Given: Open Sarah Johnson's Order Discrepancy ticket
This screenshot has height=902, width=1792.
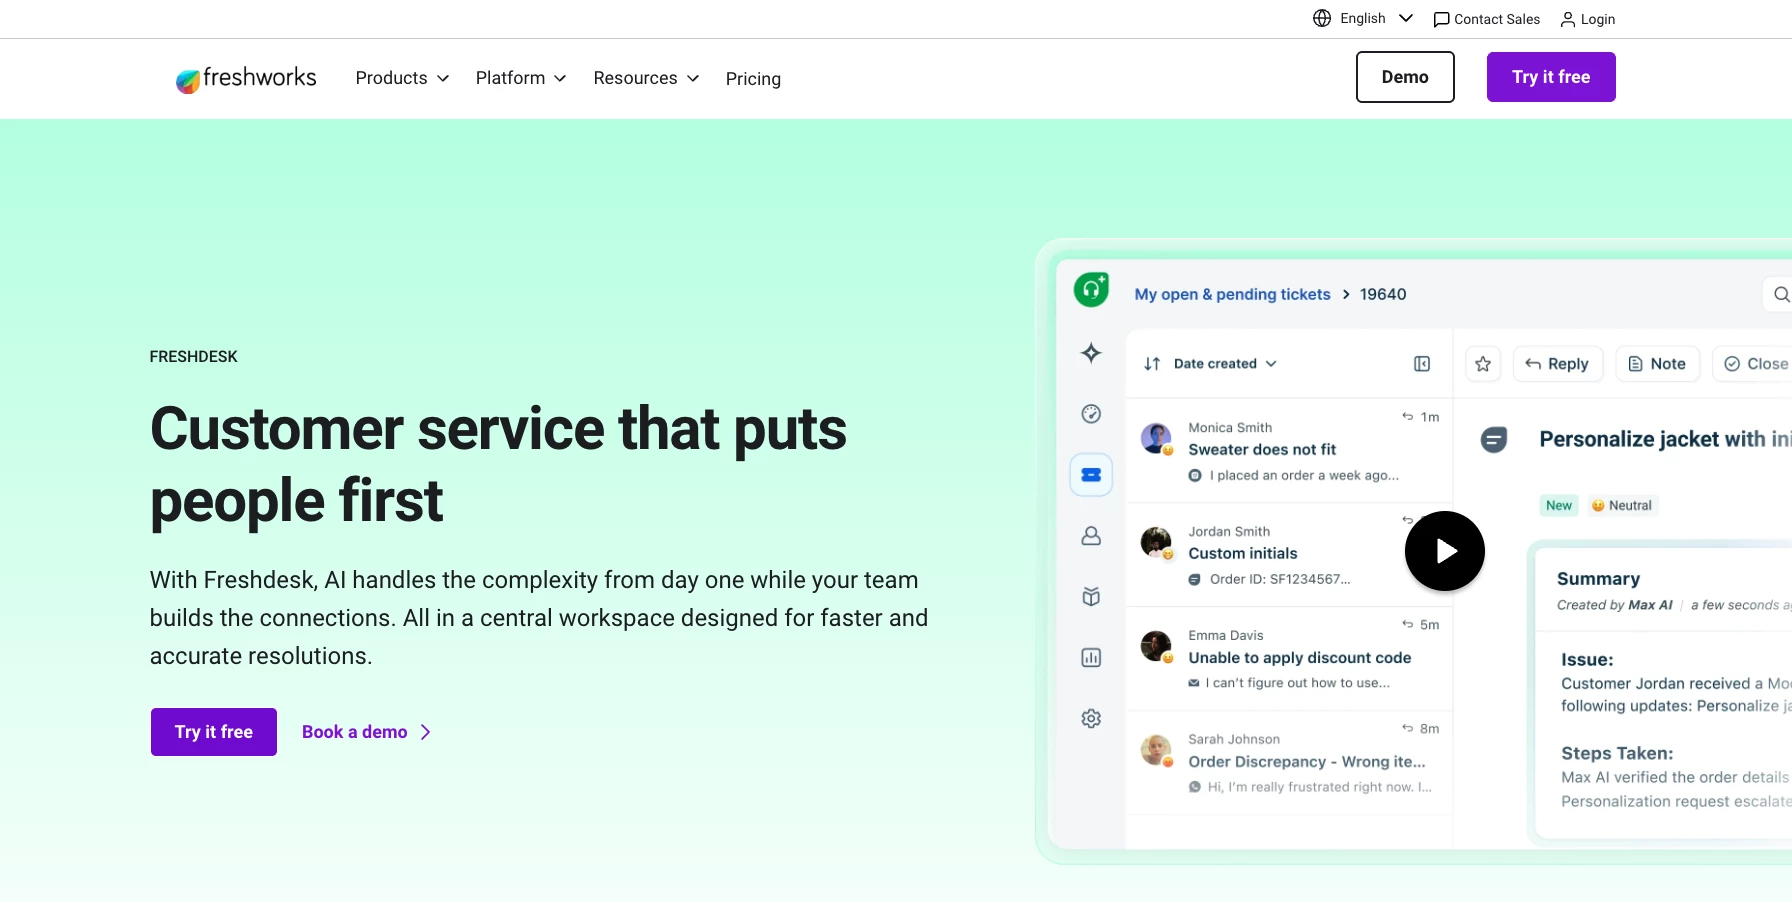Looking at the screenshot, I should (1289, 763).
